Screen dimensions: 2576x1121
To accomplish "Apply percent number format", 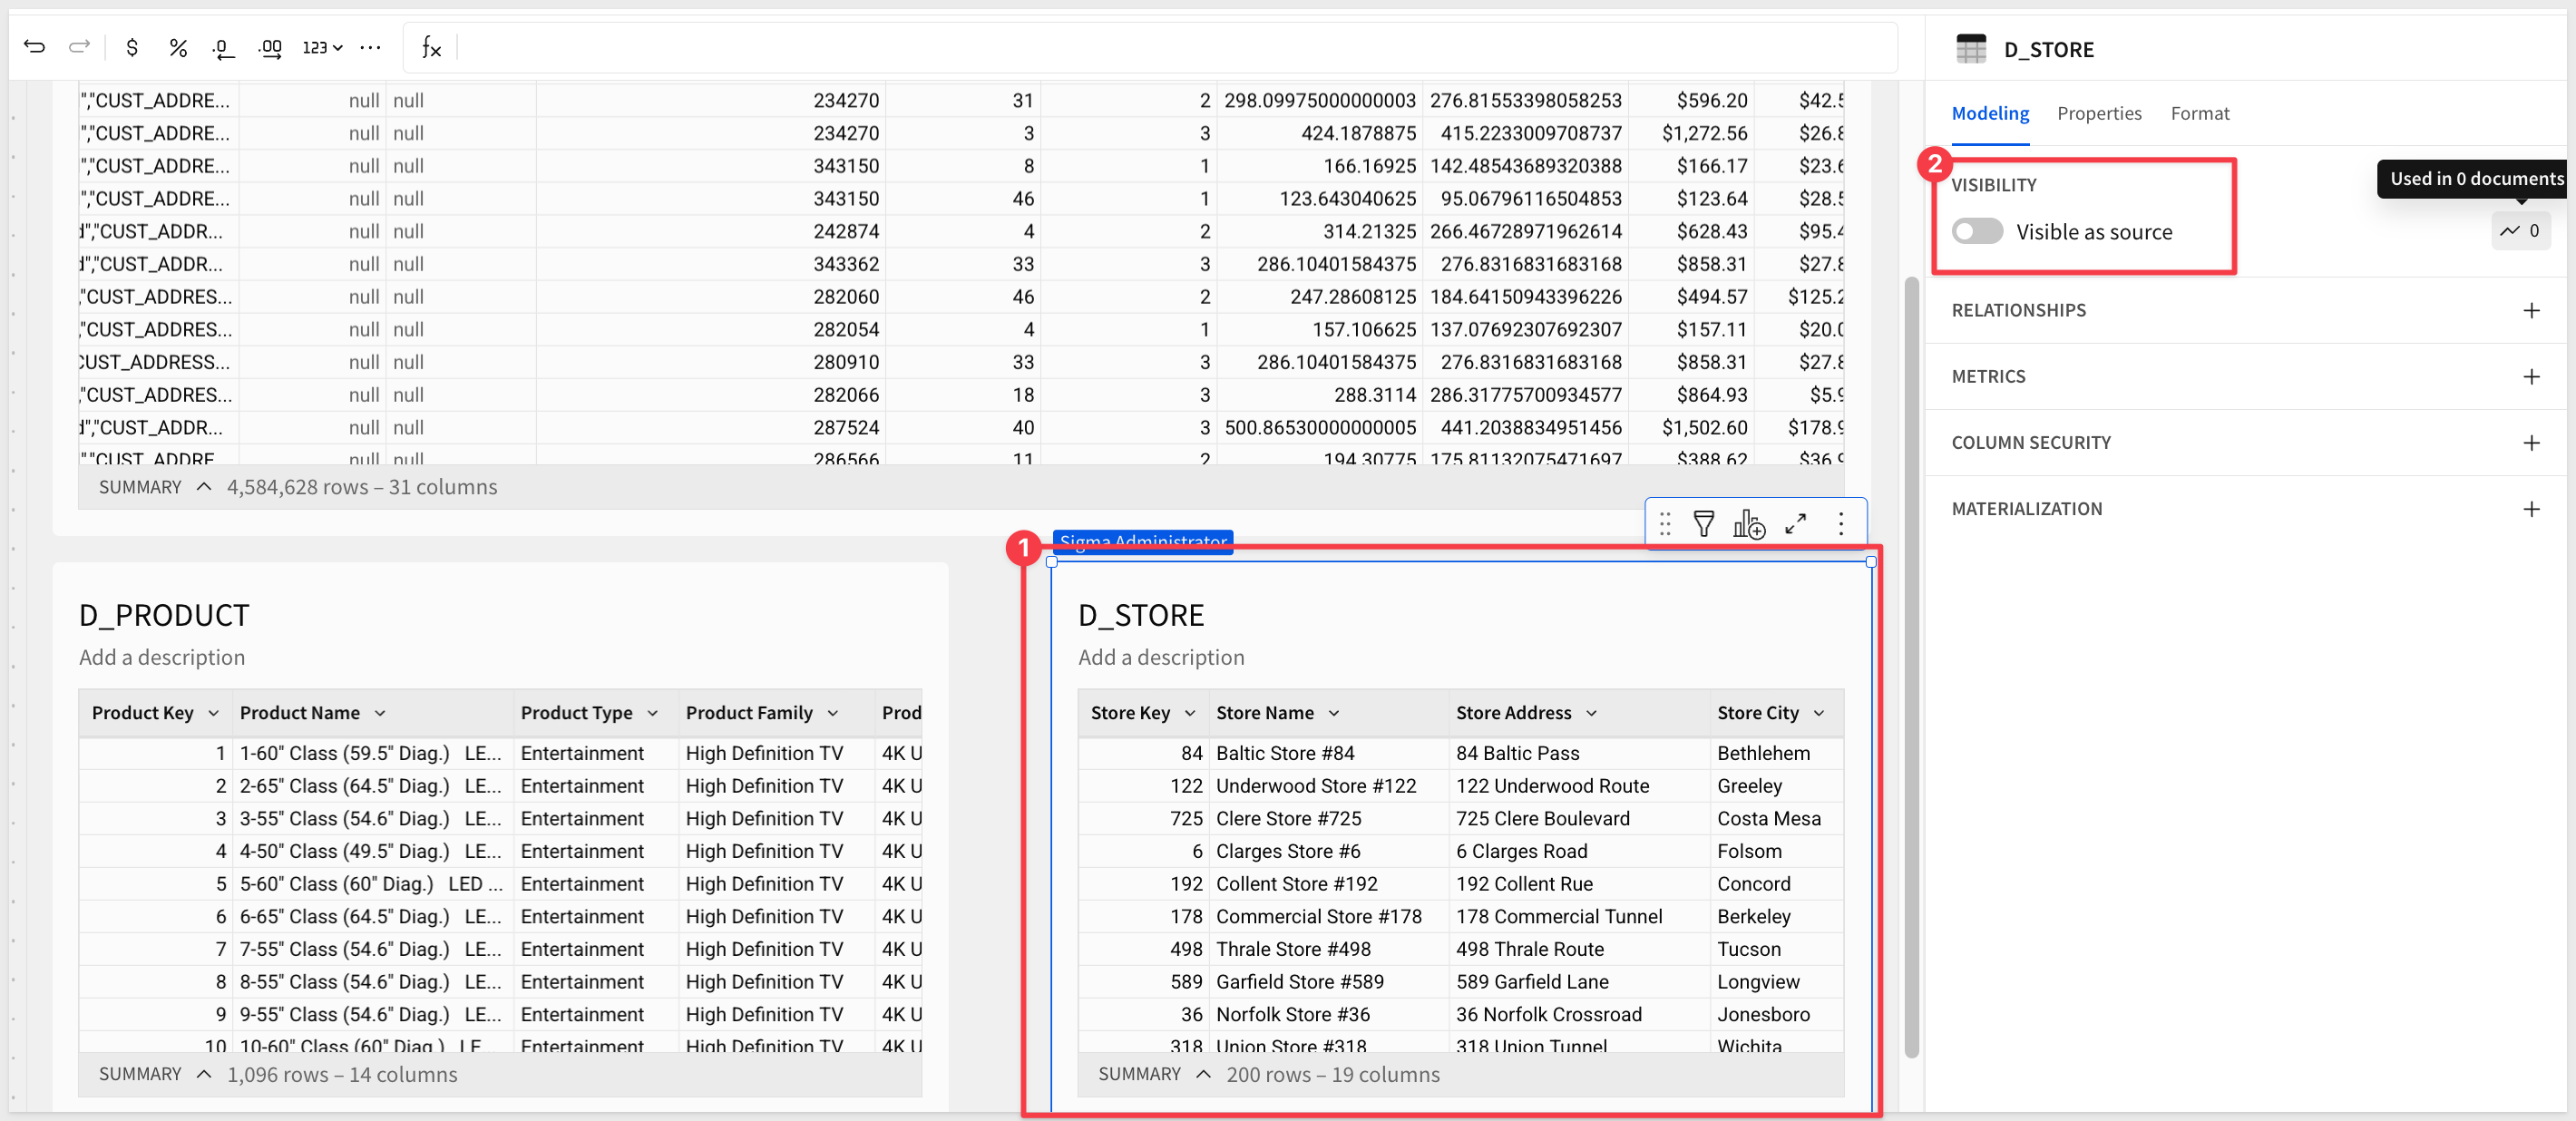I will [178, 47].
